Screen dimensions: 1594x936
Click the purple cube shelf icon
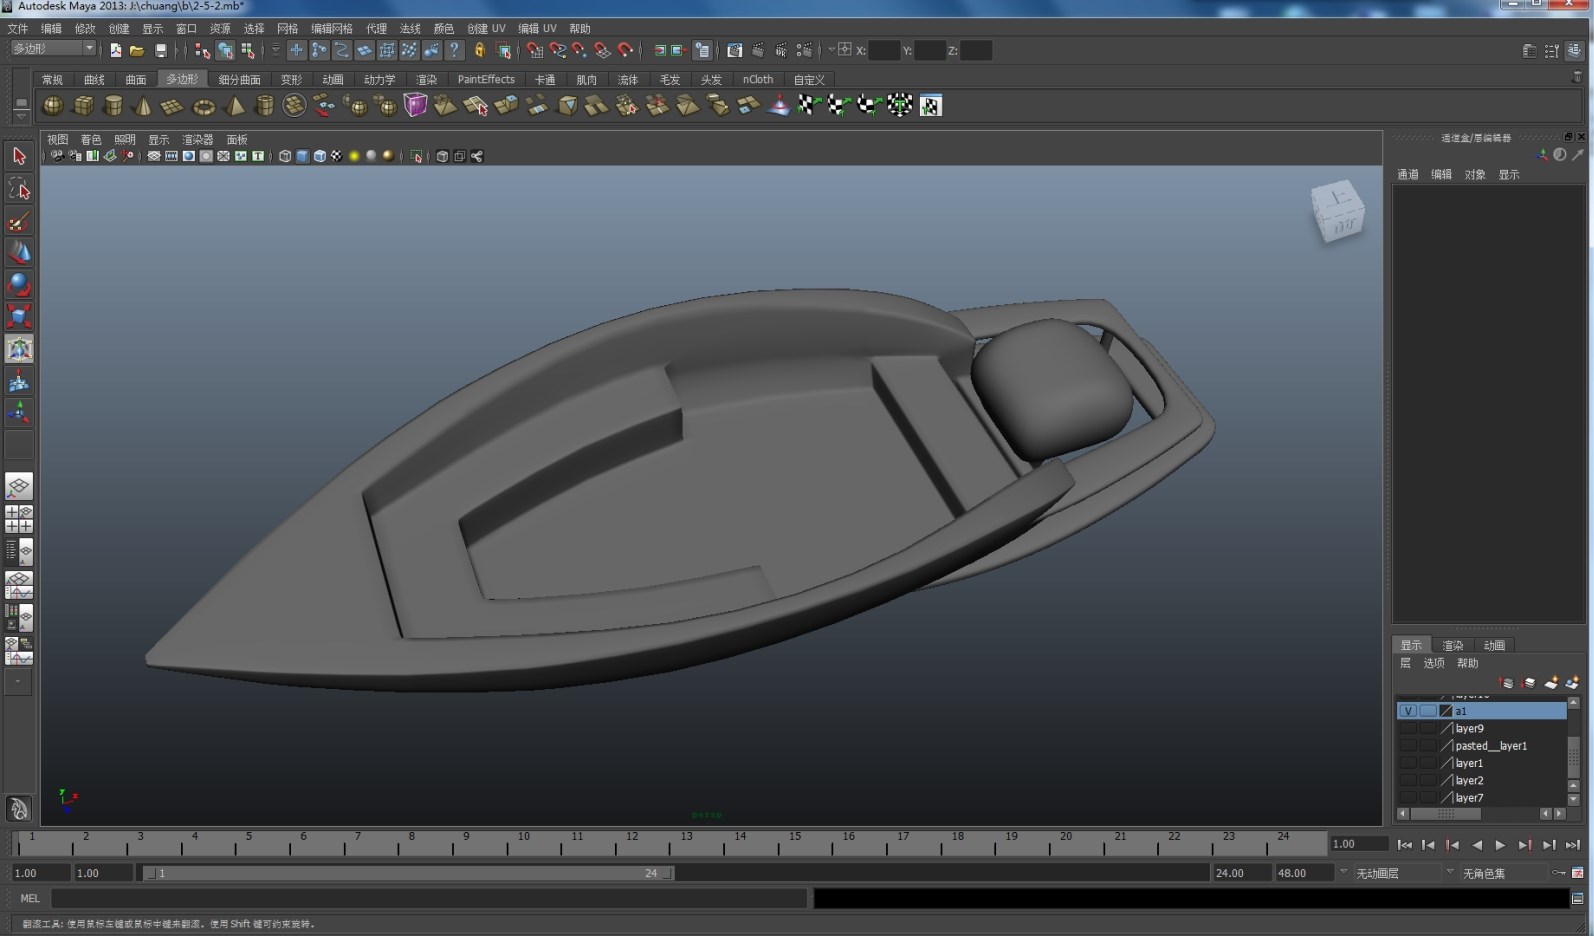415,105
